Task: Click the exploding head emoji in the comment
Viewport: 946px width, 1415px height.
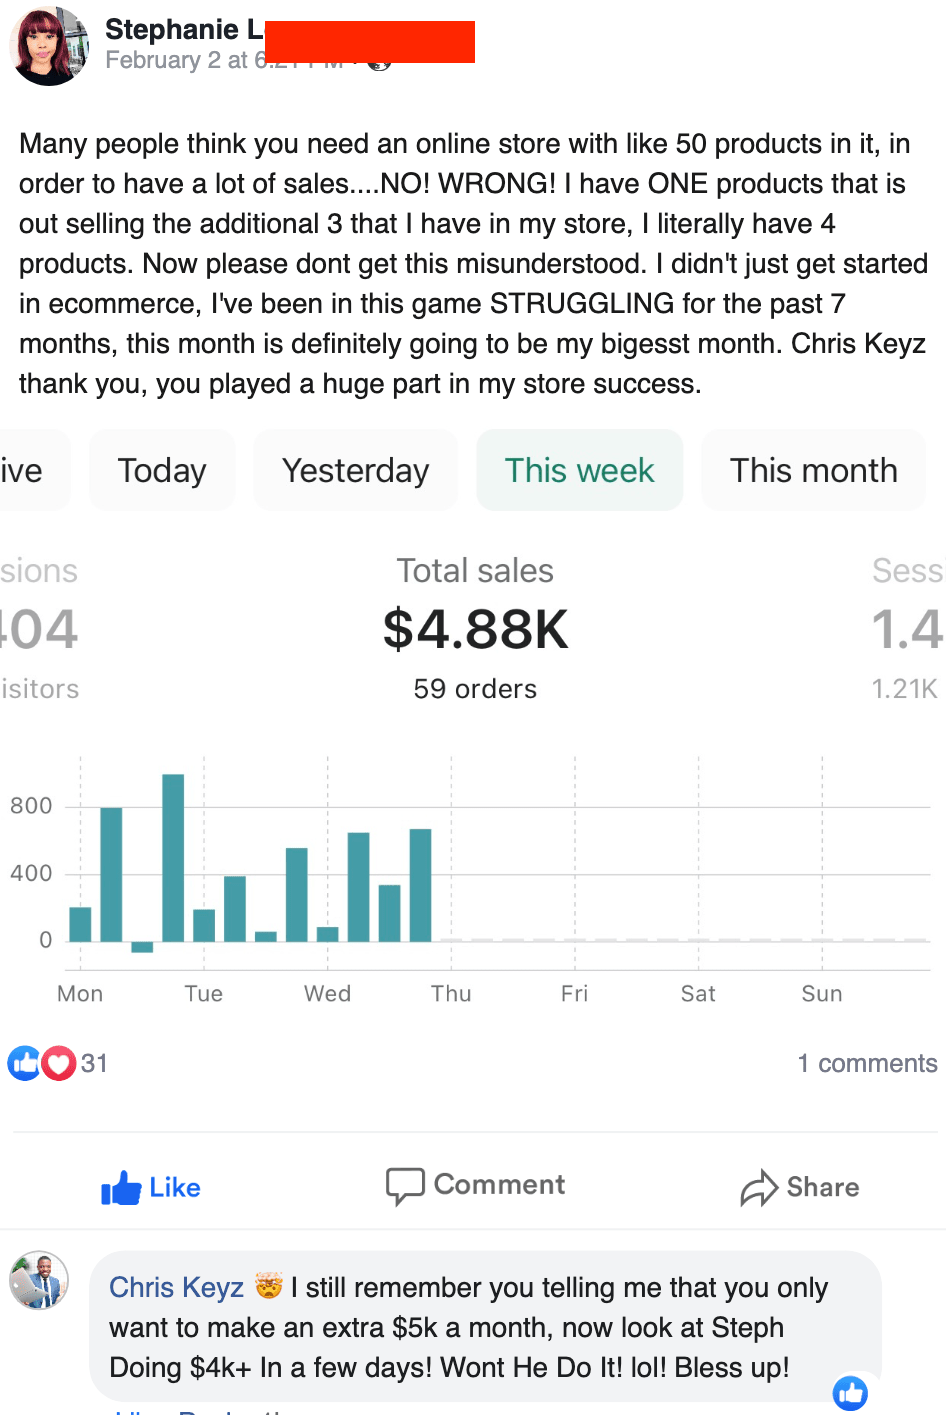Action: tap(268, 1286)
